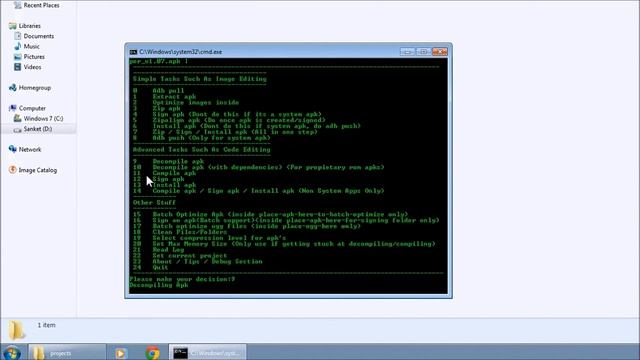The height and width of the screenshot is (360, 640).
Task: Click the 'Decompiling Apk' status line
Action: pos(159,285)
